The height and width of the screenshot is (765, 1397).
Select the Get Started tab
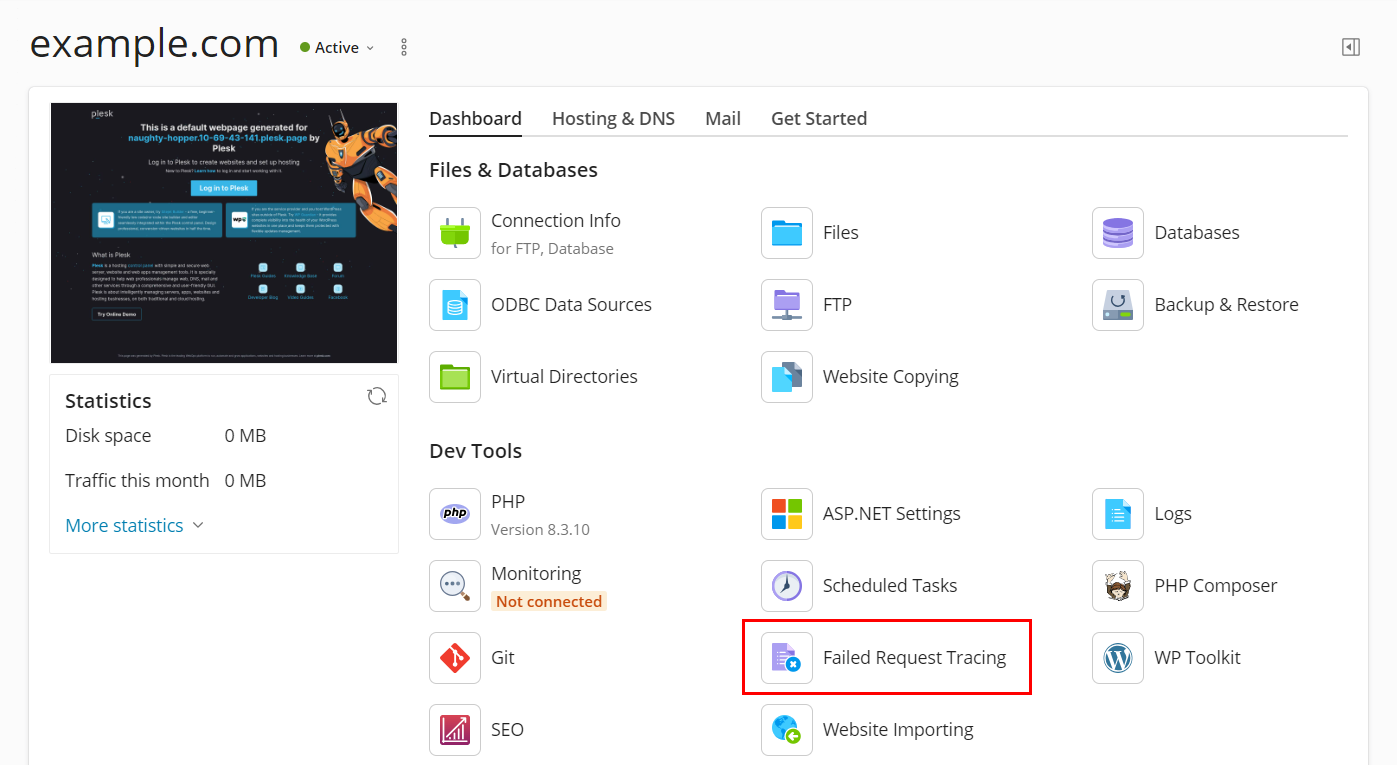(818, 119)
